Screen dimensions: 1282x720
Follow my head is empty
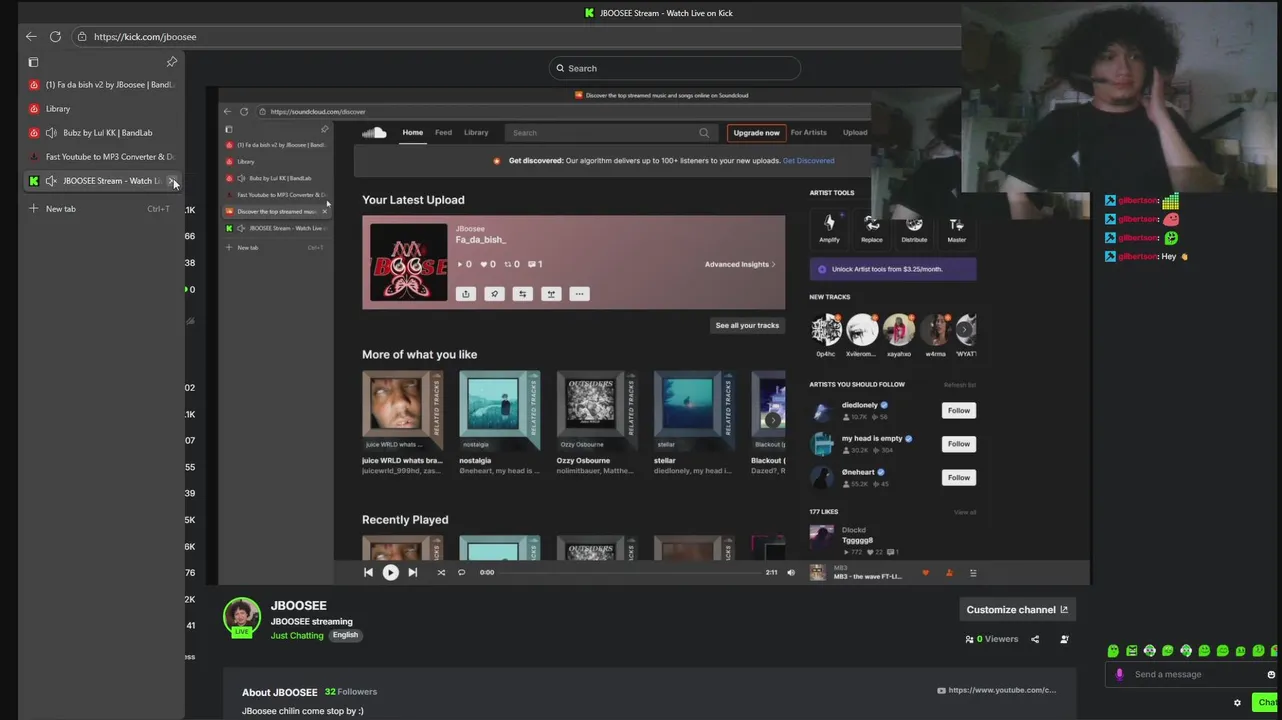pyautogui.click(x=958, y=444)
